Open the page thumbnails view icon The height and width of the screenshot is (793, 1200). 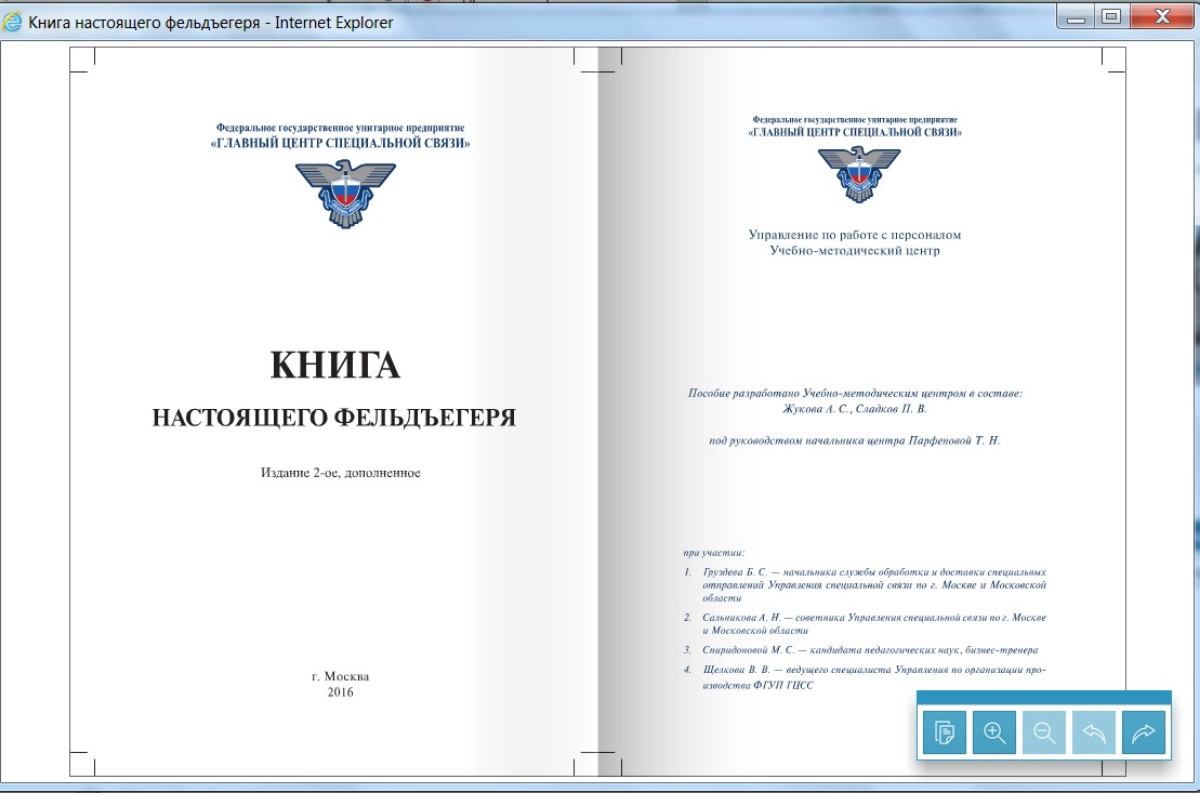(x=945, y=733)
